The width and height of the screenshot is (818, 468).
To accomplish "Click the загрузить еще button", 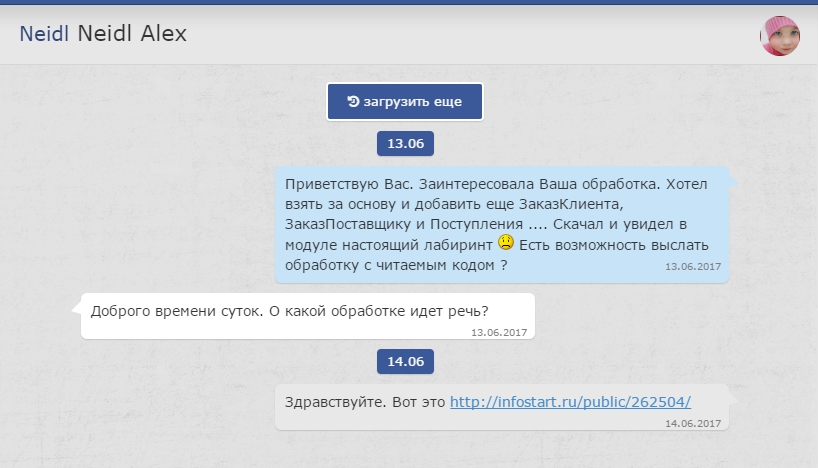I will [405, 102].
